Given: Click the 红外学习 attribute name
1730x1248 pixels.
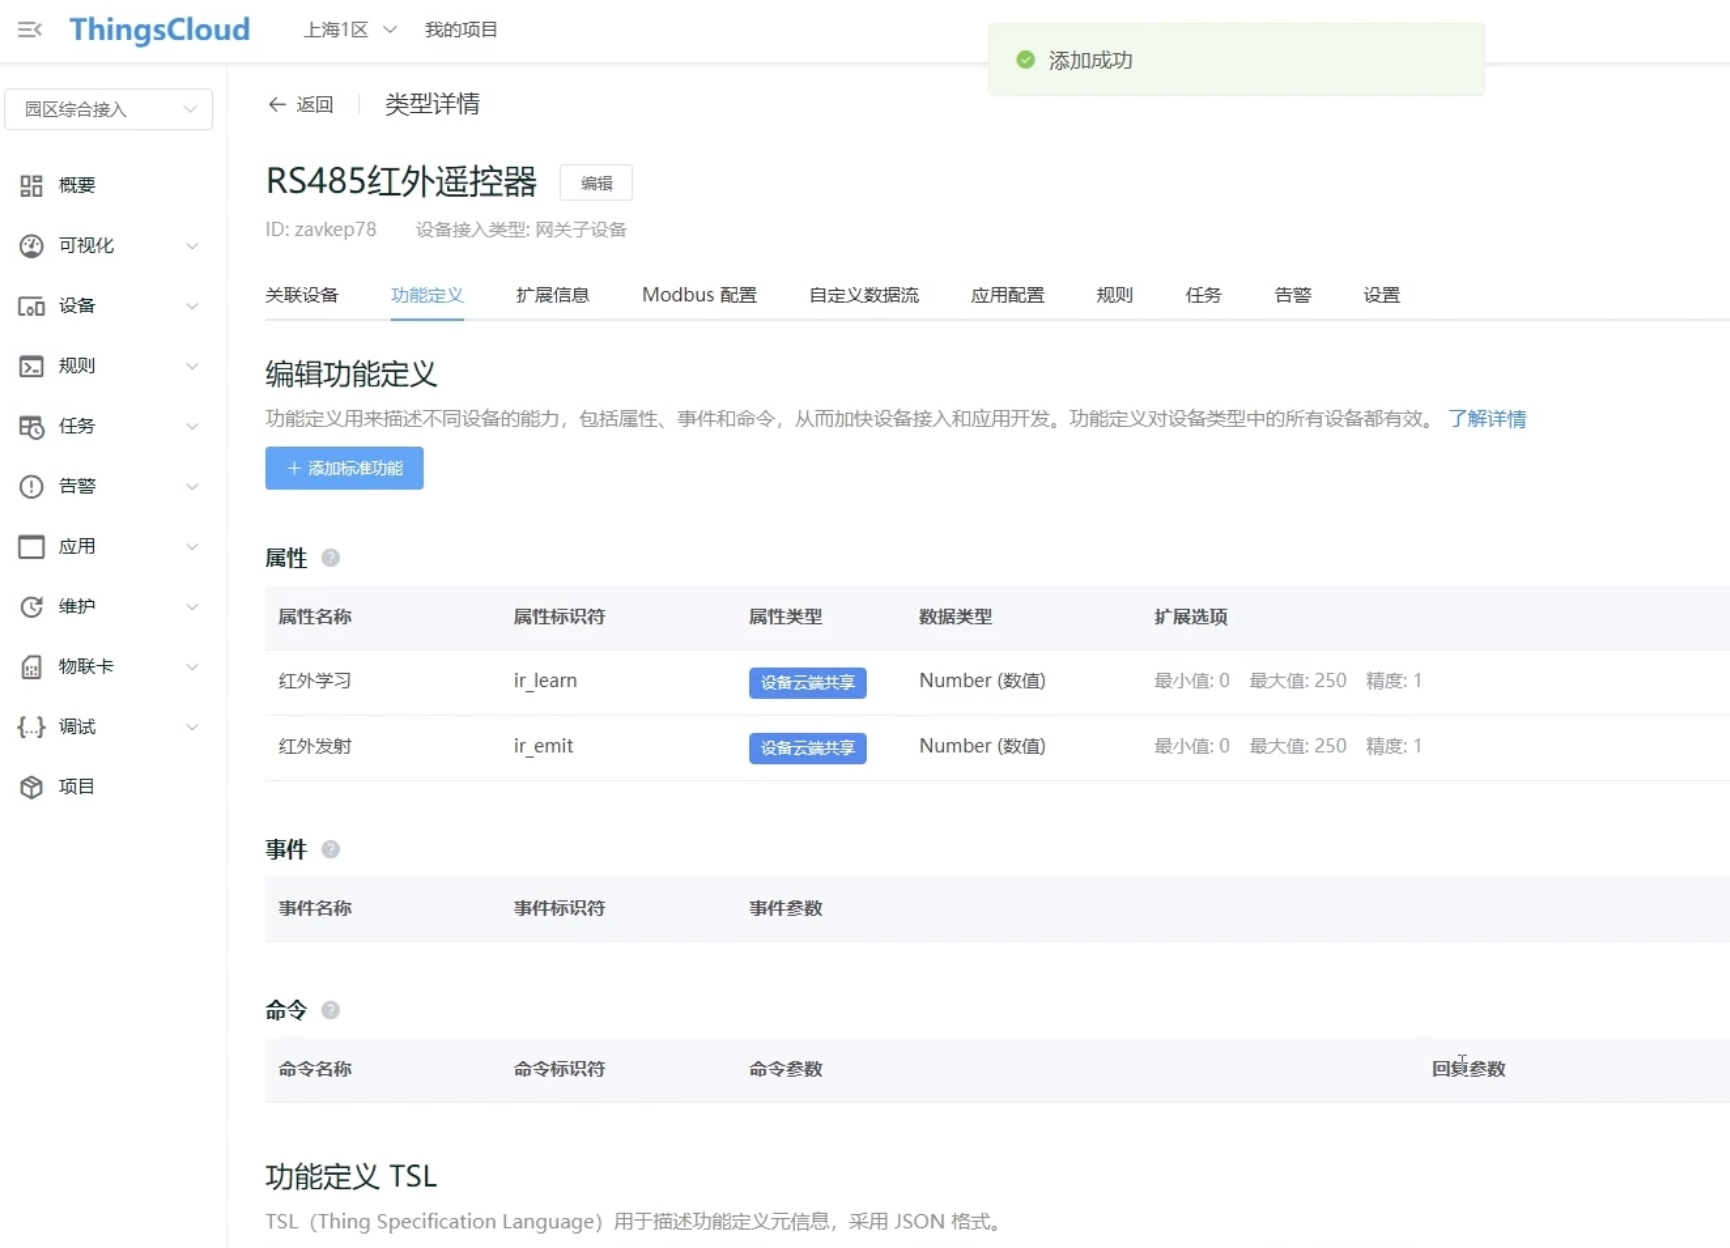Looking at the screenshot, I should pos(315,681).
